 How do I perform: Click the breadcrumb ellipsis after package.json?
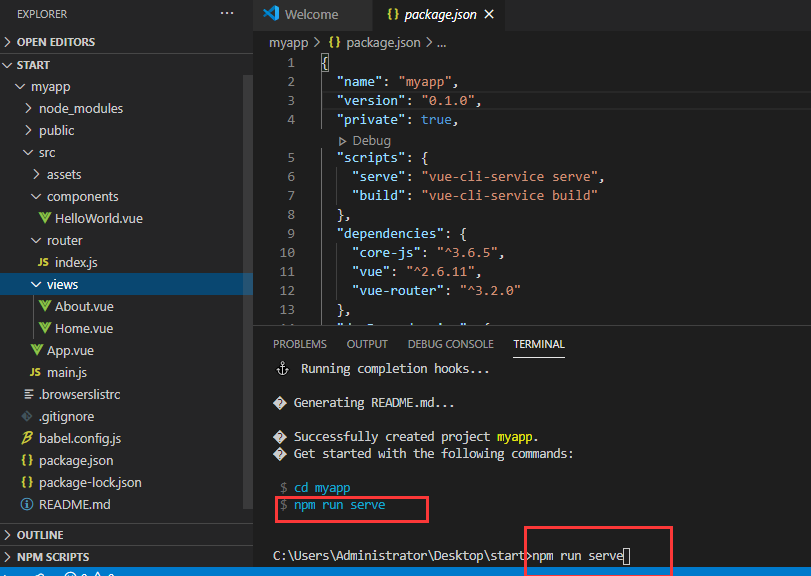click(441, 43)
